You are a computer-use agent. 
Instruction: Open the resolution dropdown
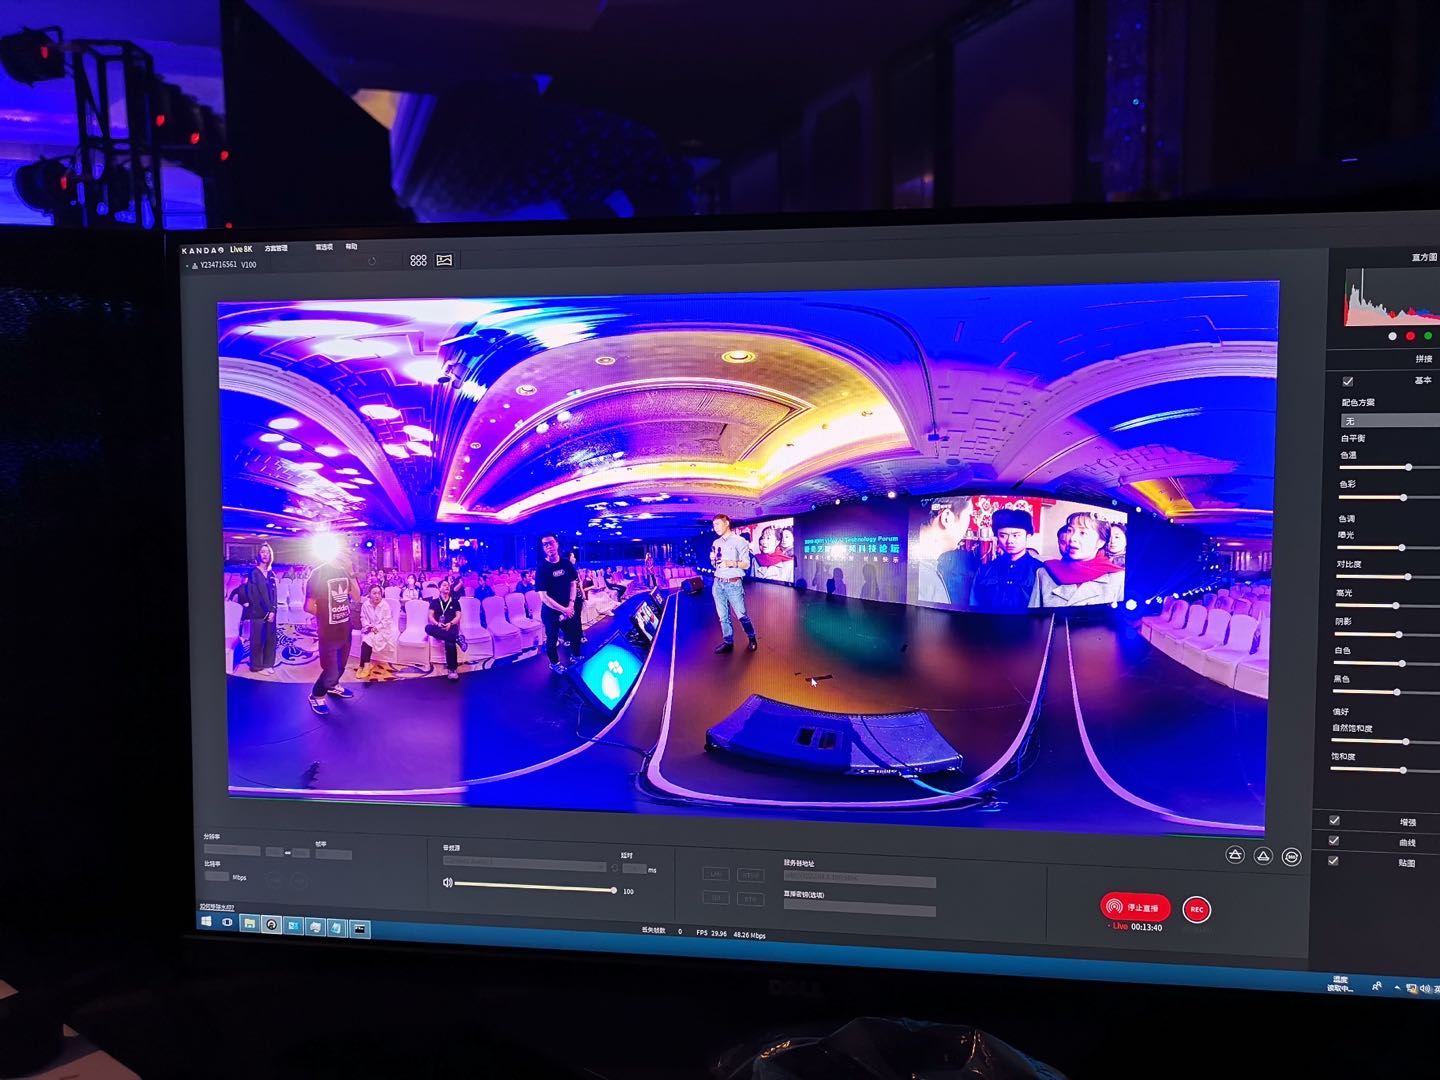pyautogui.click(x=232, y=850)
